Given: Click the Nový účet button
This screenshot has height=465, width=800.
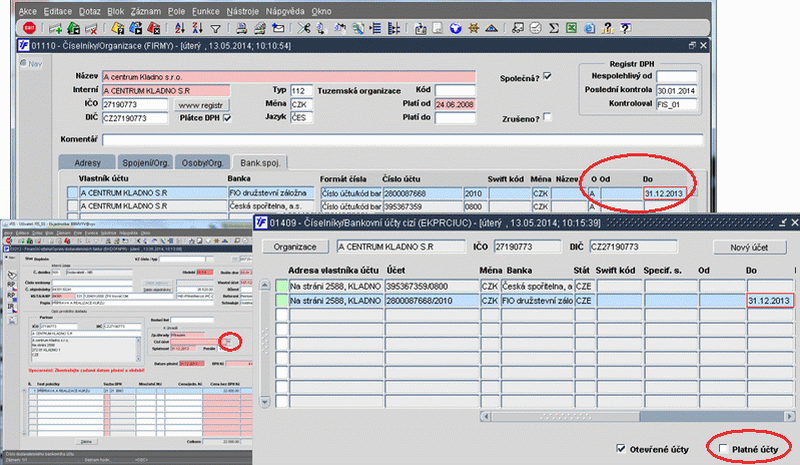Looking at the screenshot, I should tap(748, 246).
